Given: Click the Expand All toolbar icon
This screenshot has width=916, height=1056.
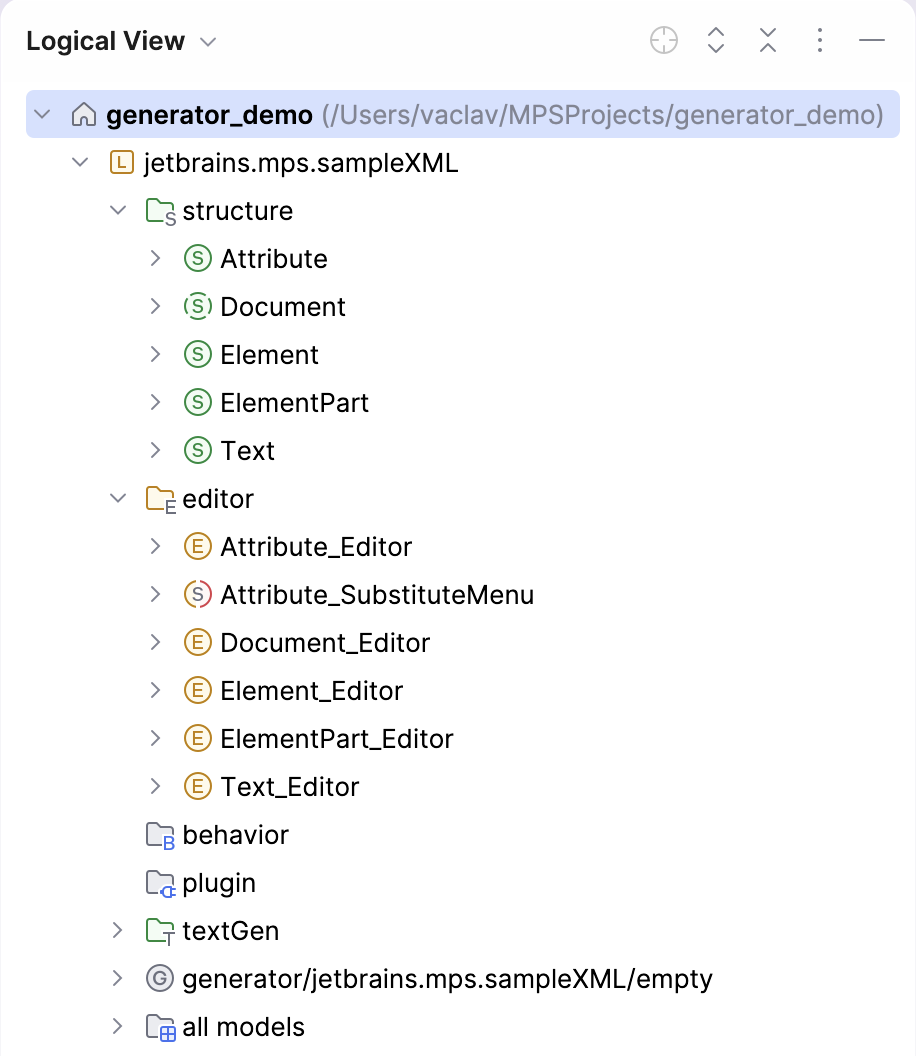Looking at the screenshot, I should coord(716,40).
